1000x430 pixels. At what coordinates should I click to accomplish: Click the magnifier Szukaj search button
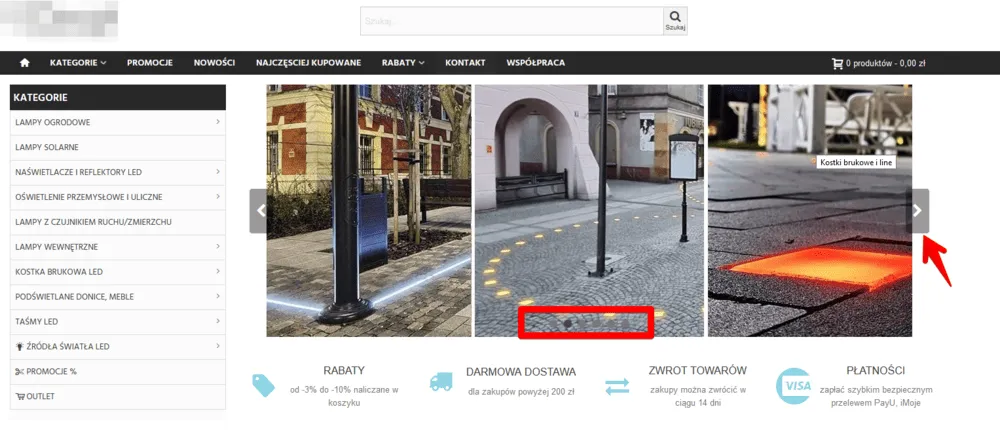(675, 20)
